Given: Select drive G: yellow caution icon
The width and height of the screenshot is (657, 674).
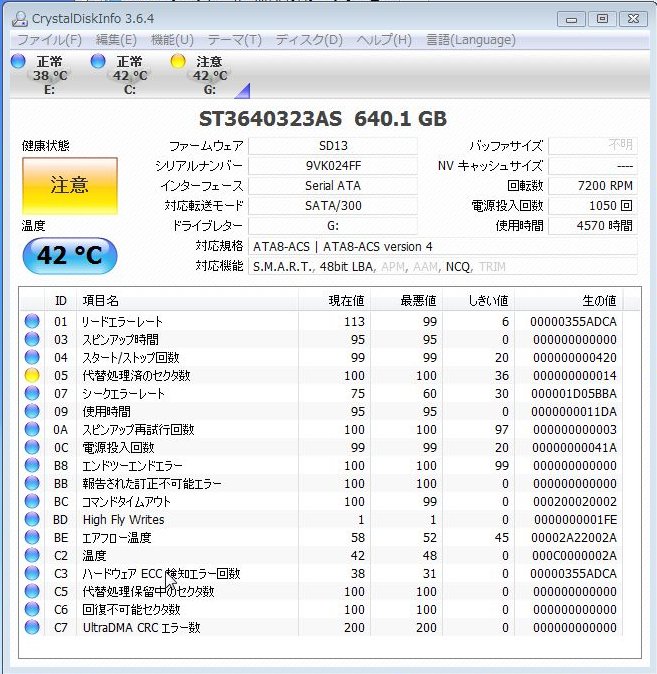Looking at the screenshot, I should click(x=178, y=61).
